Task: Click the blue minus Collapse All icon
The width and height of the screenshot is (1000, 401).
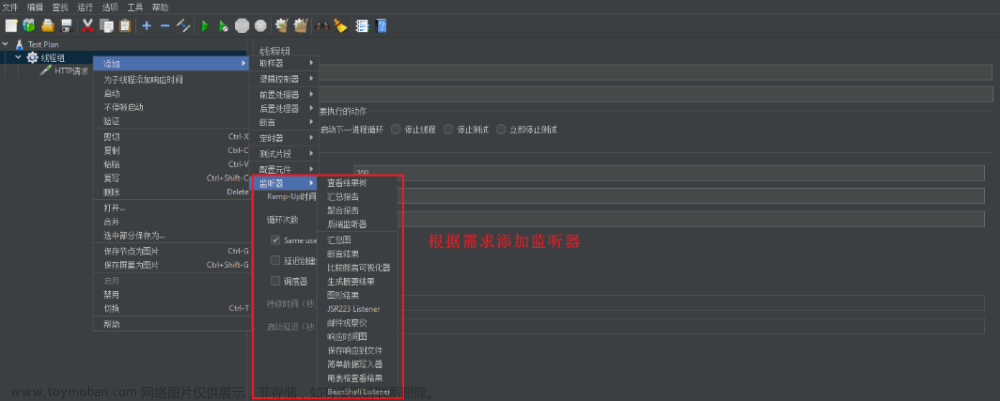Action: 165,26
